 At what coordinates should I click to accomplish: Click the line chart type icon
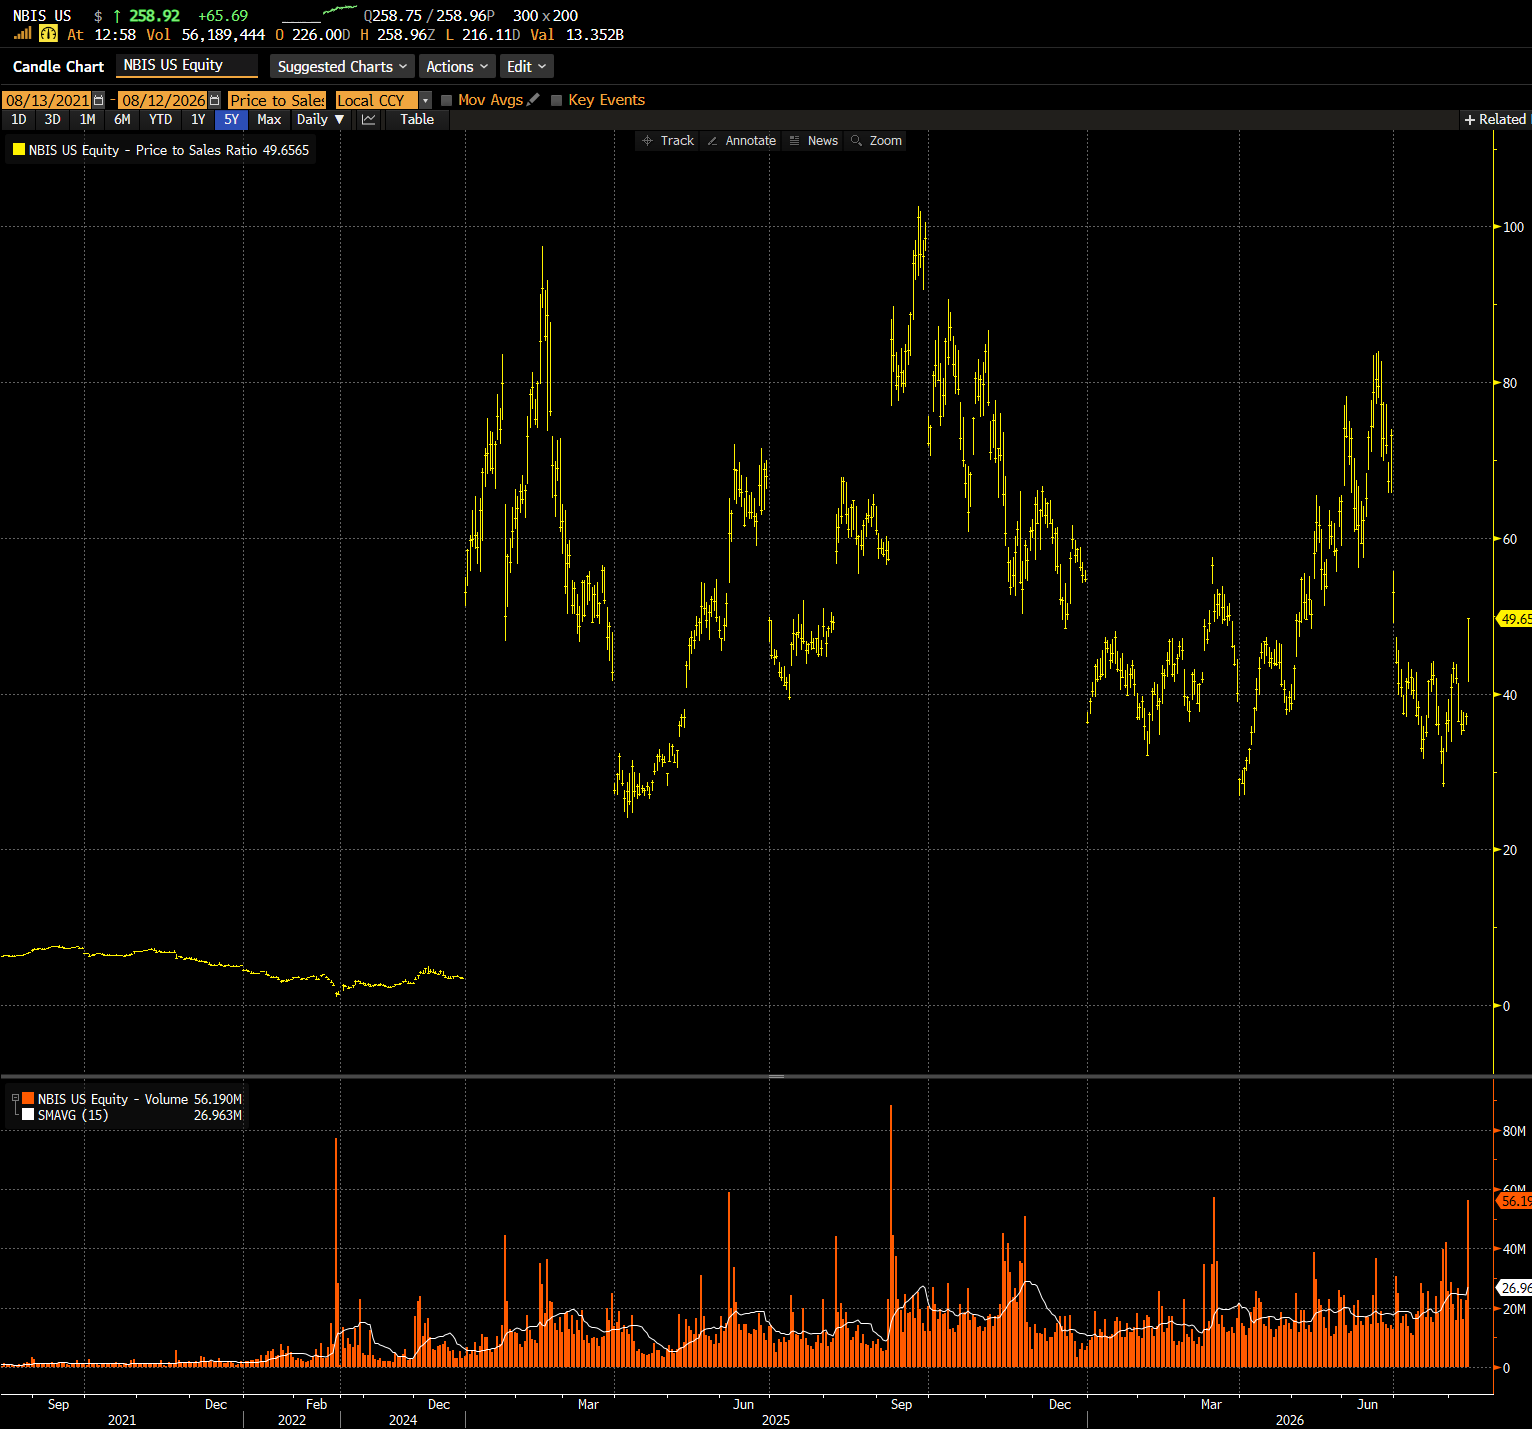(369, 119)
